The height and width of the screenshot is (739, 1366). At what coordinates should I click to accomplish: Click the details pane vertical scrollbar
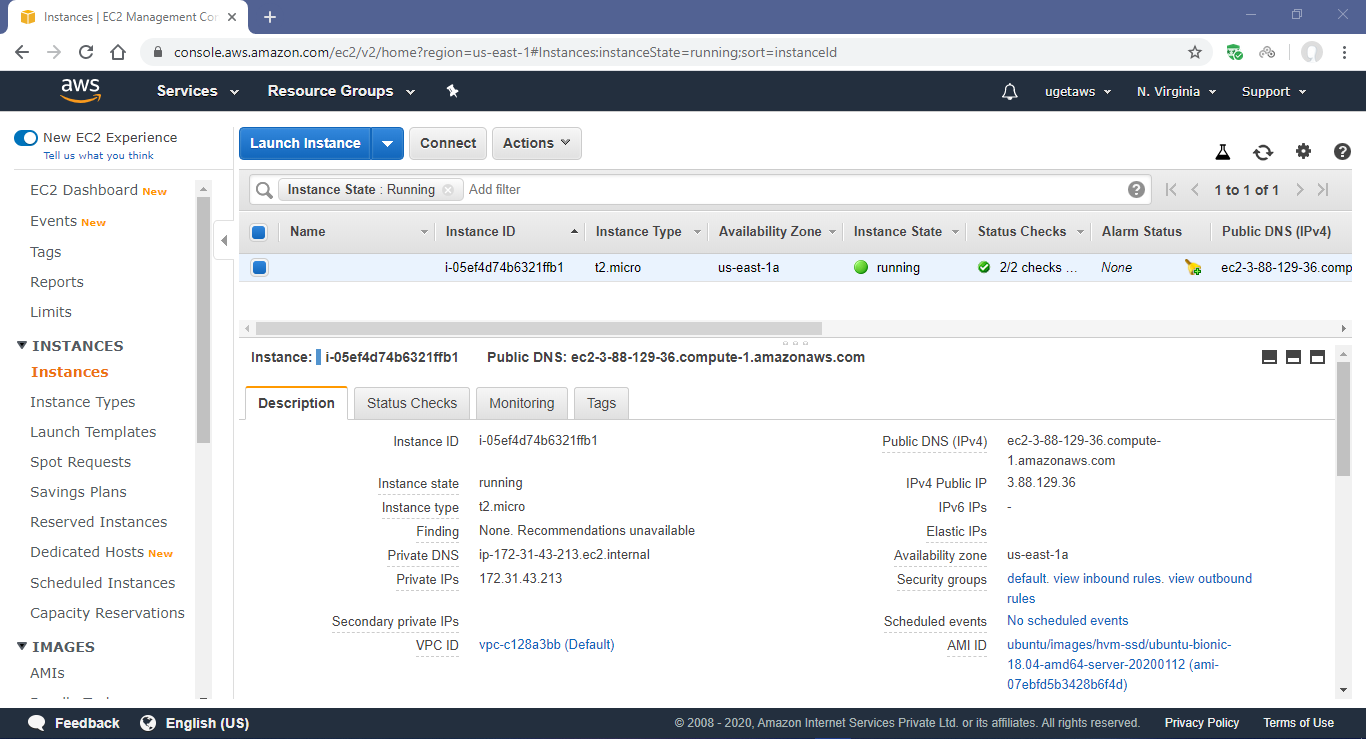coord(1343,418)
